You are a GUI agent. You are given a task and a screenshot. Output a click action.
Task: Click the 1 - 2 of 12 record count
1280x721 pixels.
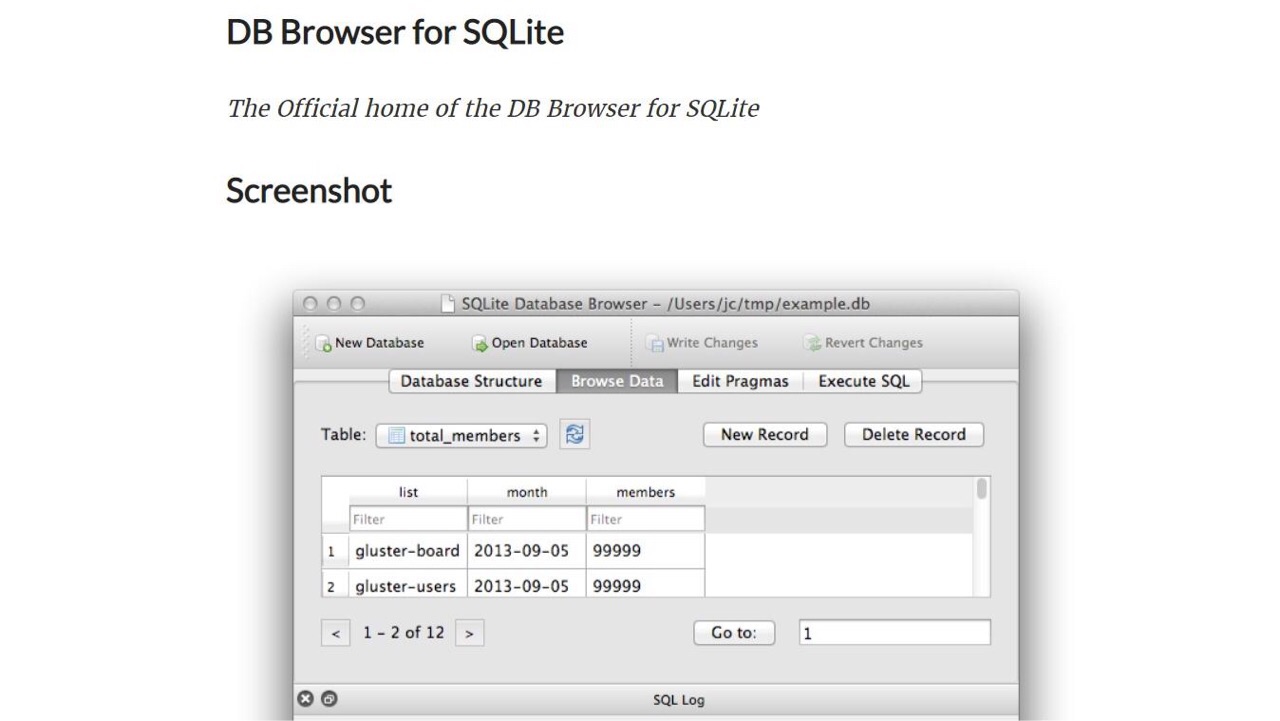(x=403, y=633)
